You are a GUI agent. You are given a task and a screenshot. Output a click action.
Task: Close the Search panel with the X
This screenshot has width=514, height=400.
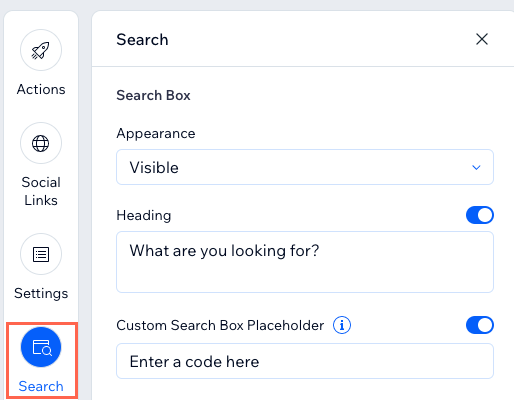tap(482, 39)
